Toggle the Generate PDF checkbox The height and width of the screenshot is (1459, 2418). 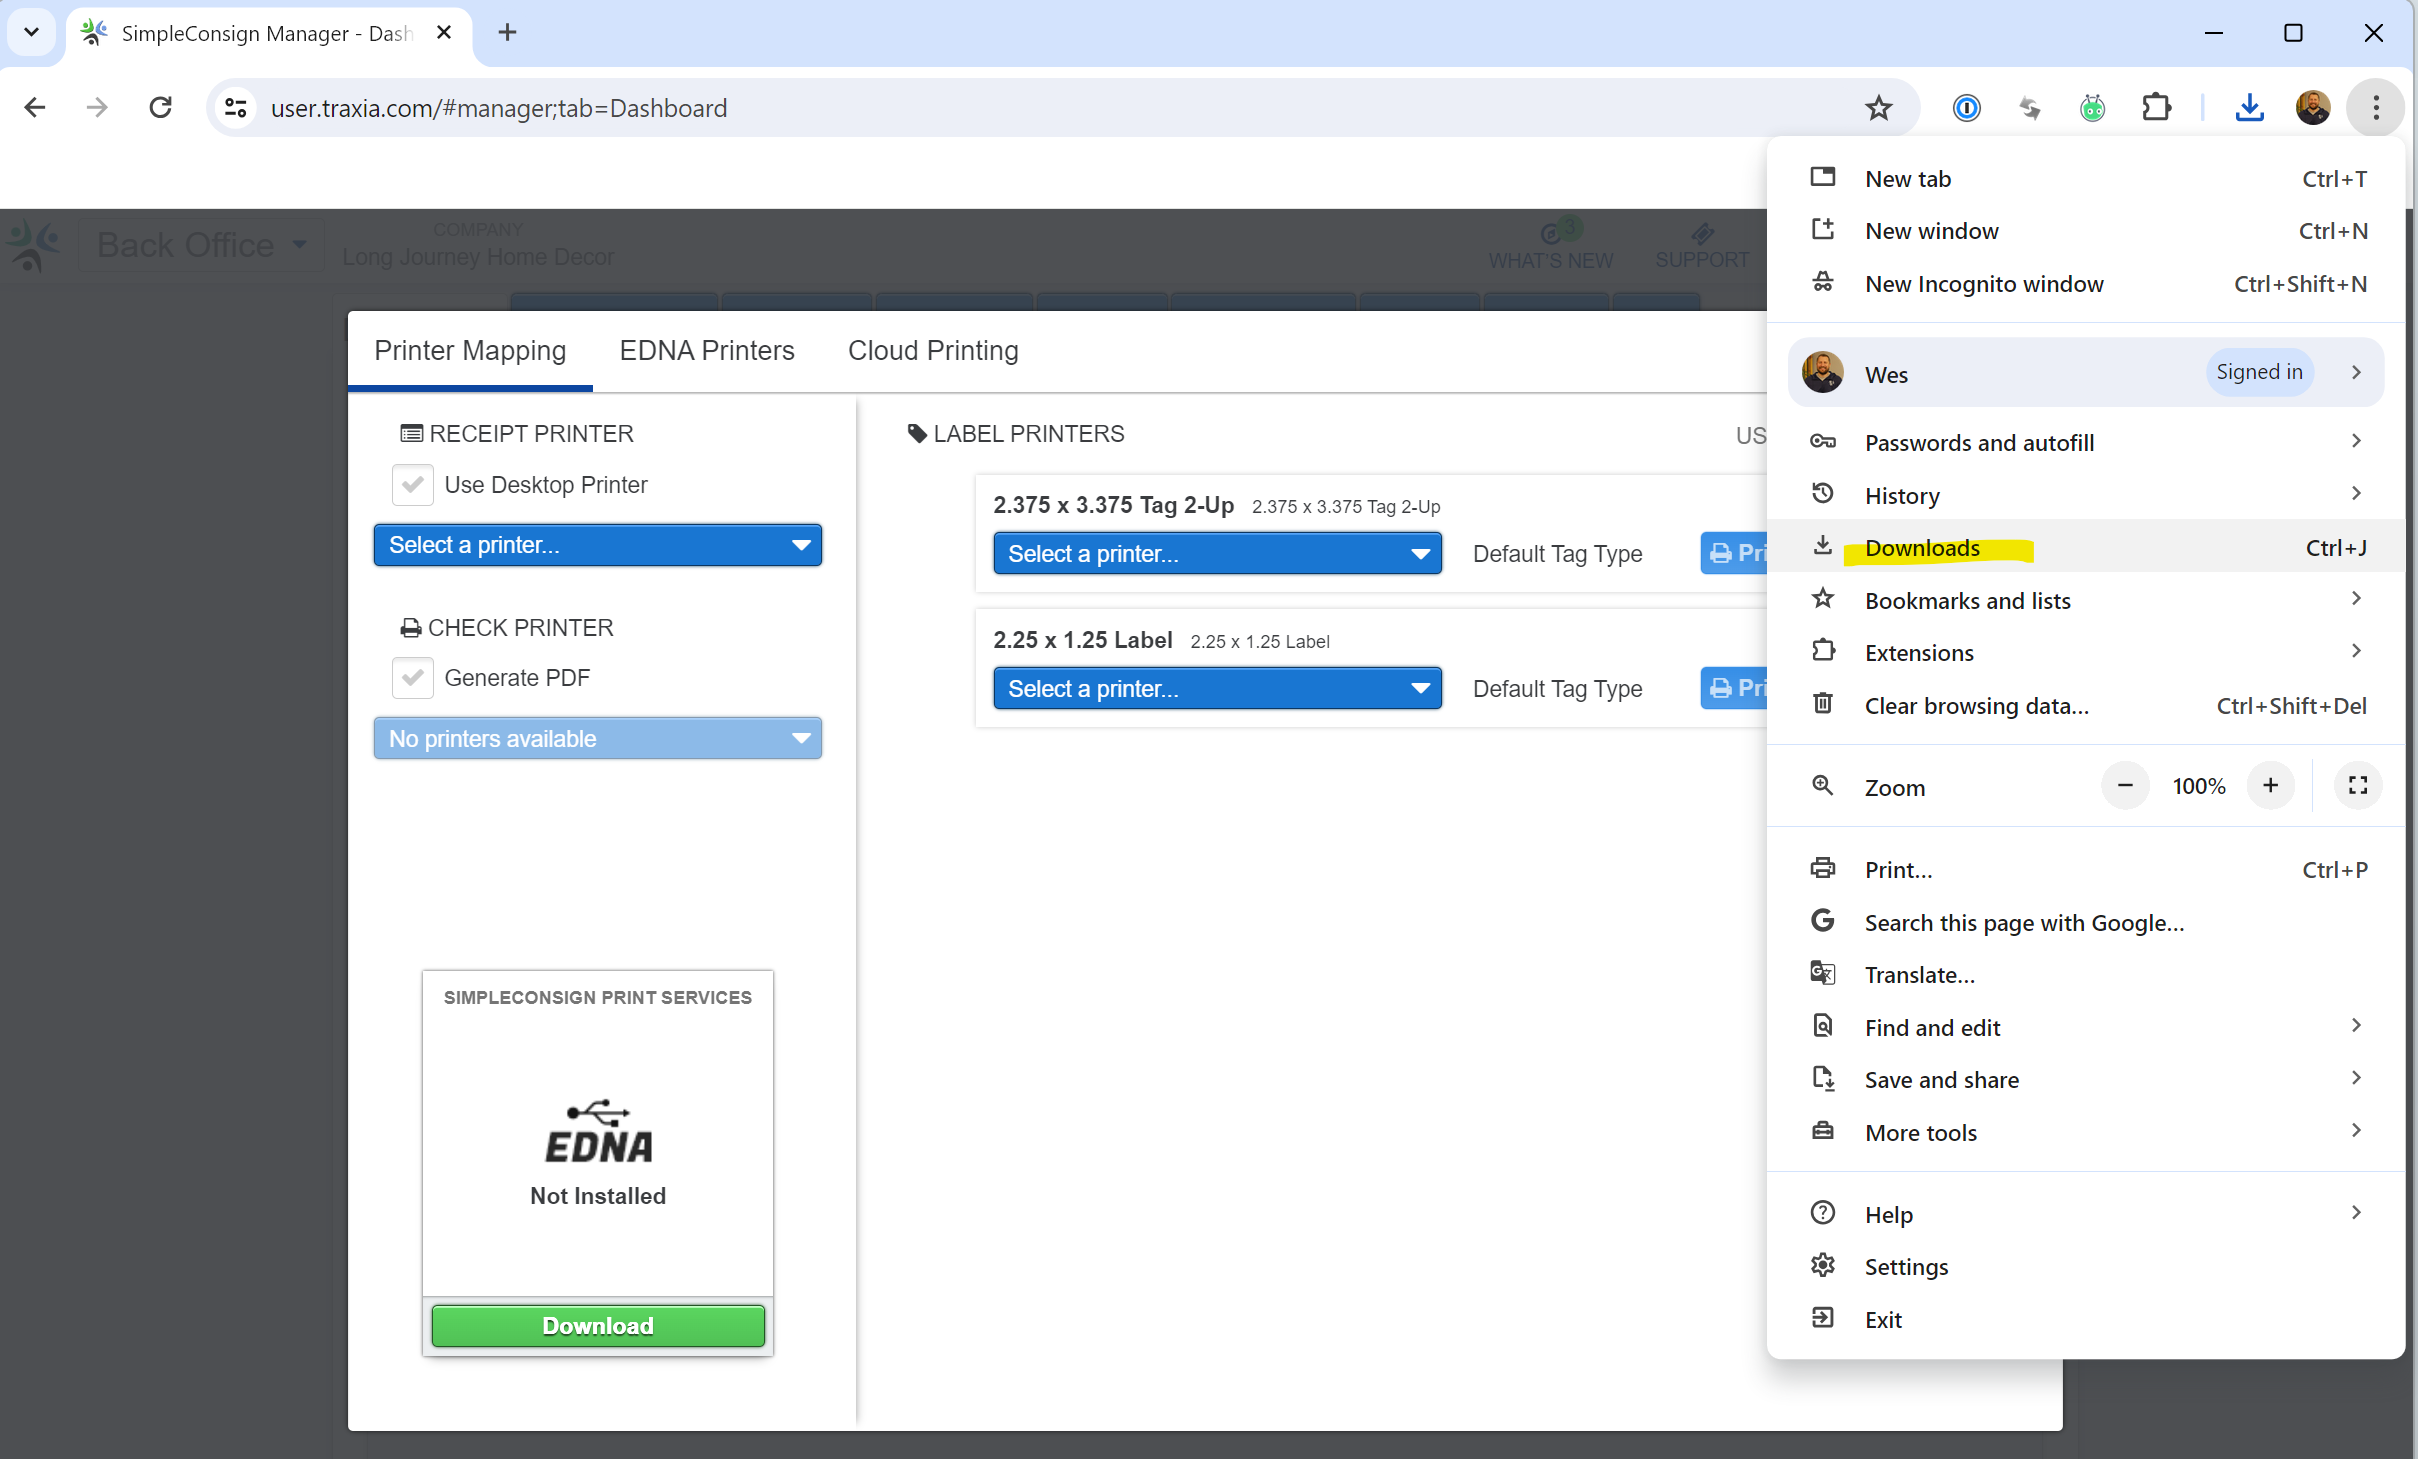[413, 678]
